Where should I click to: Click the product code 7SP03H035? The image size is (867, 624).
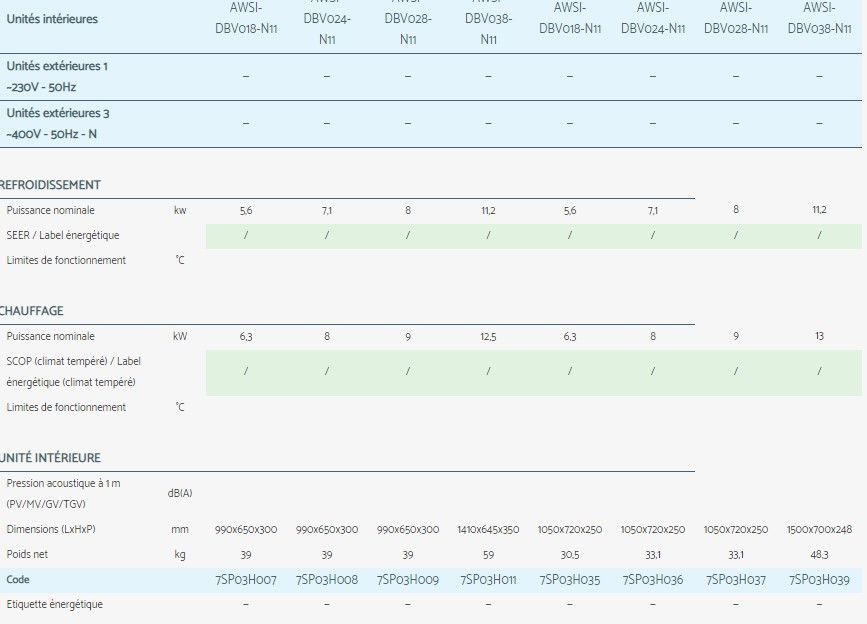pos(568,578)
